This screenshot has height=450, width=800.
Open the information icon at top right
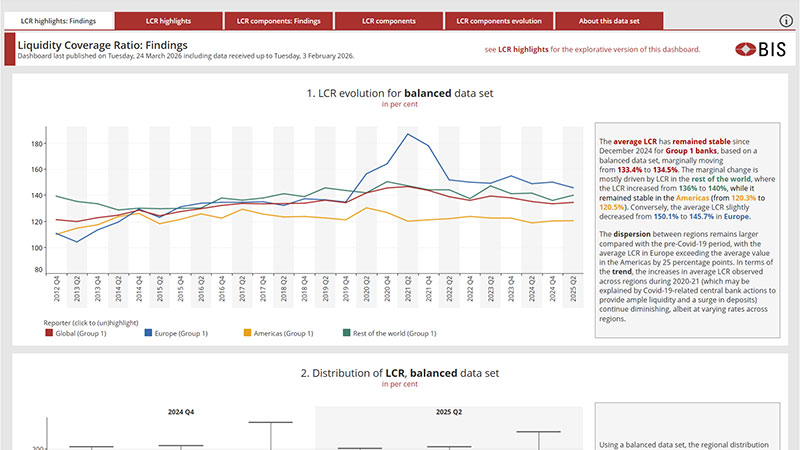(x=786, y=20)
